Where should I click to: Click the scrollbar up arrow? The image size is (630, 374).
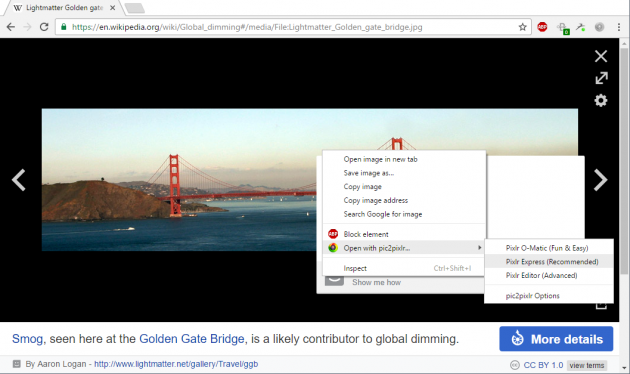click(x=624, y=43)
